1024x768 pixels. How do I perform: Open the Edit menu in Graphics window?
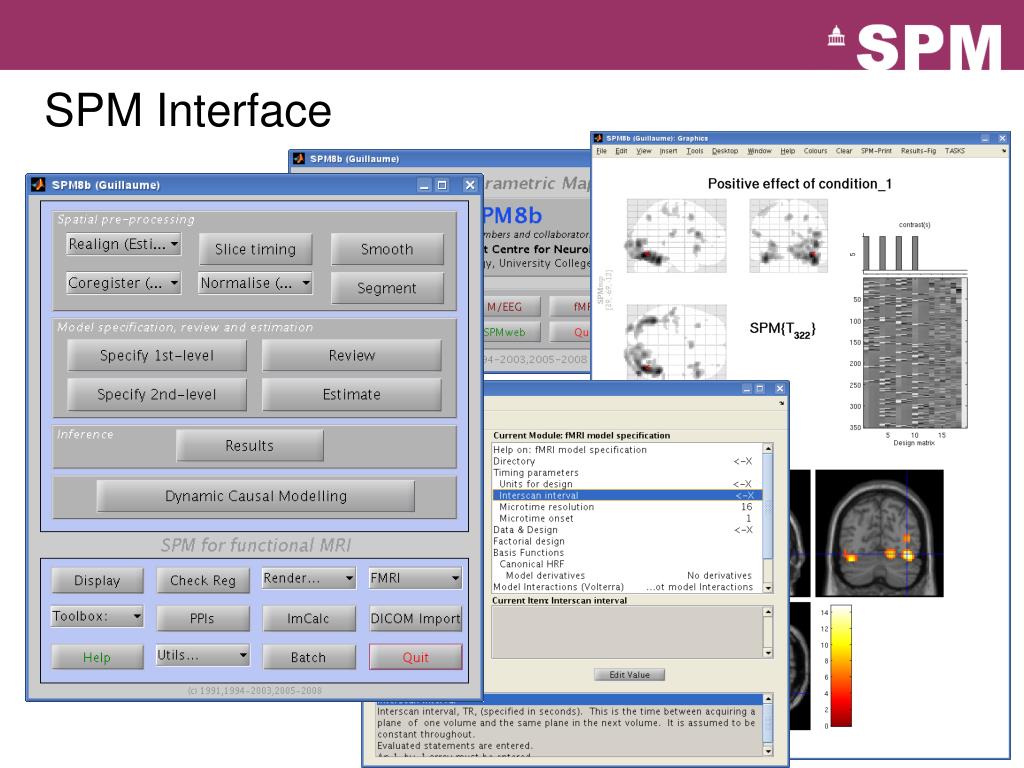(621, 151)
